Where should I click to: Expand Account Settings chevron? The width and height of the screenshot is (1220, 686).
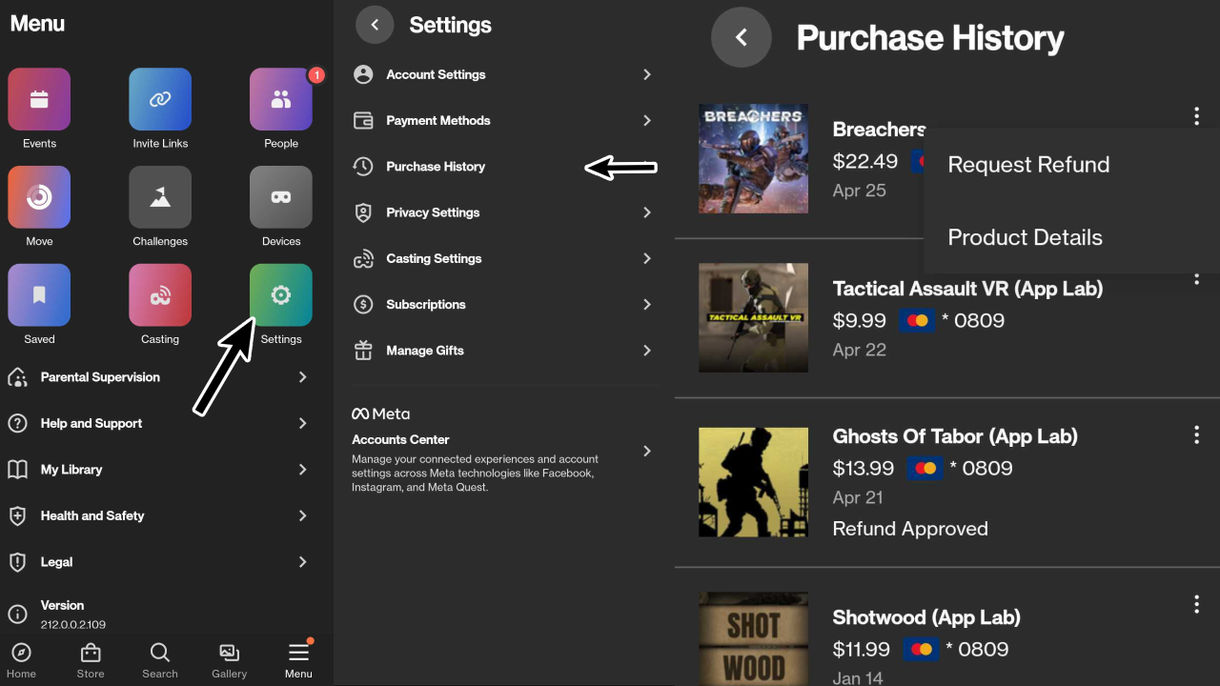[647, 75]
